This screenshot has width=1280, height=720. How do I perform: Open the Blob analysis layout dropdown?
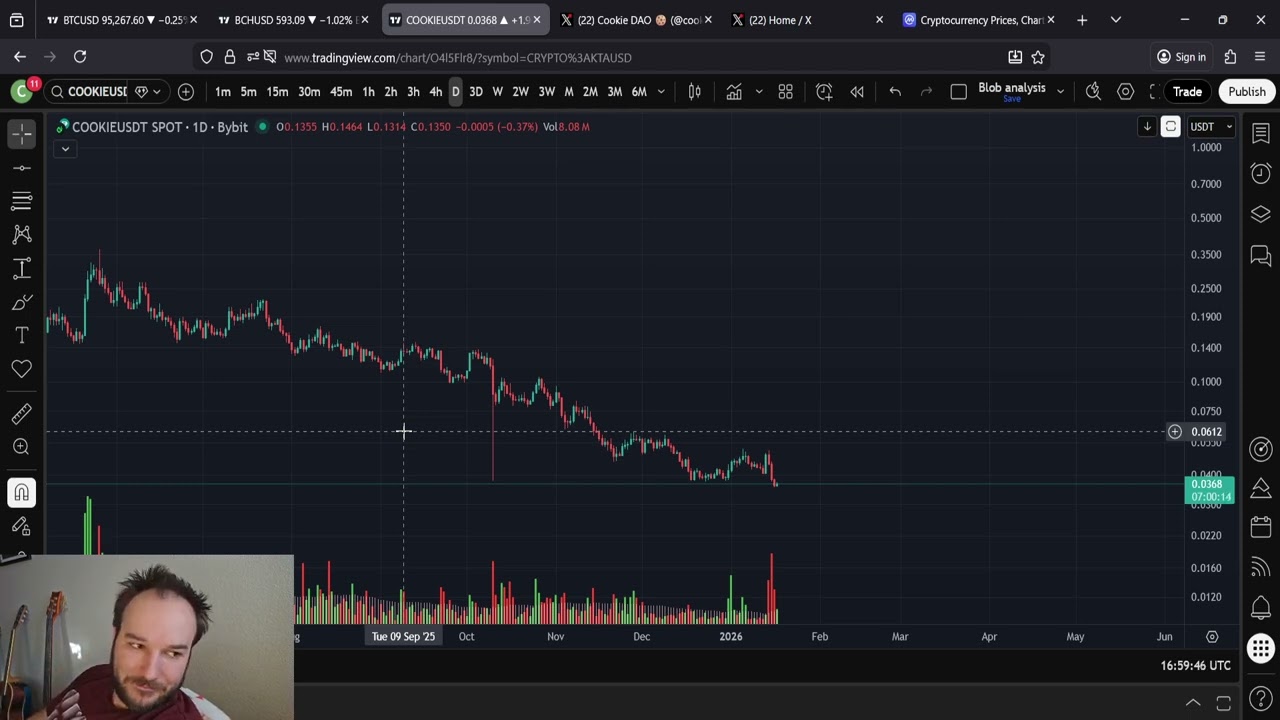1060,92
